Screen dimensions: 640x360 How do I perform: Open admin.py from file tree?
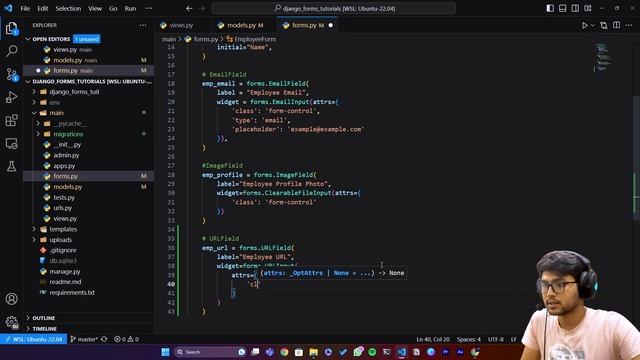point(66,155)
